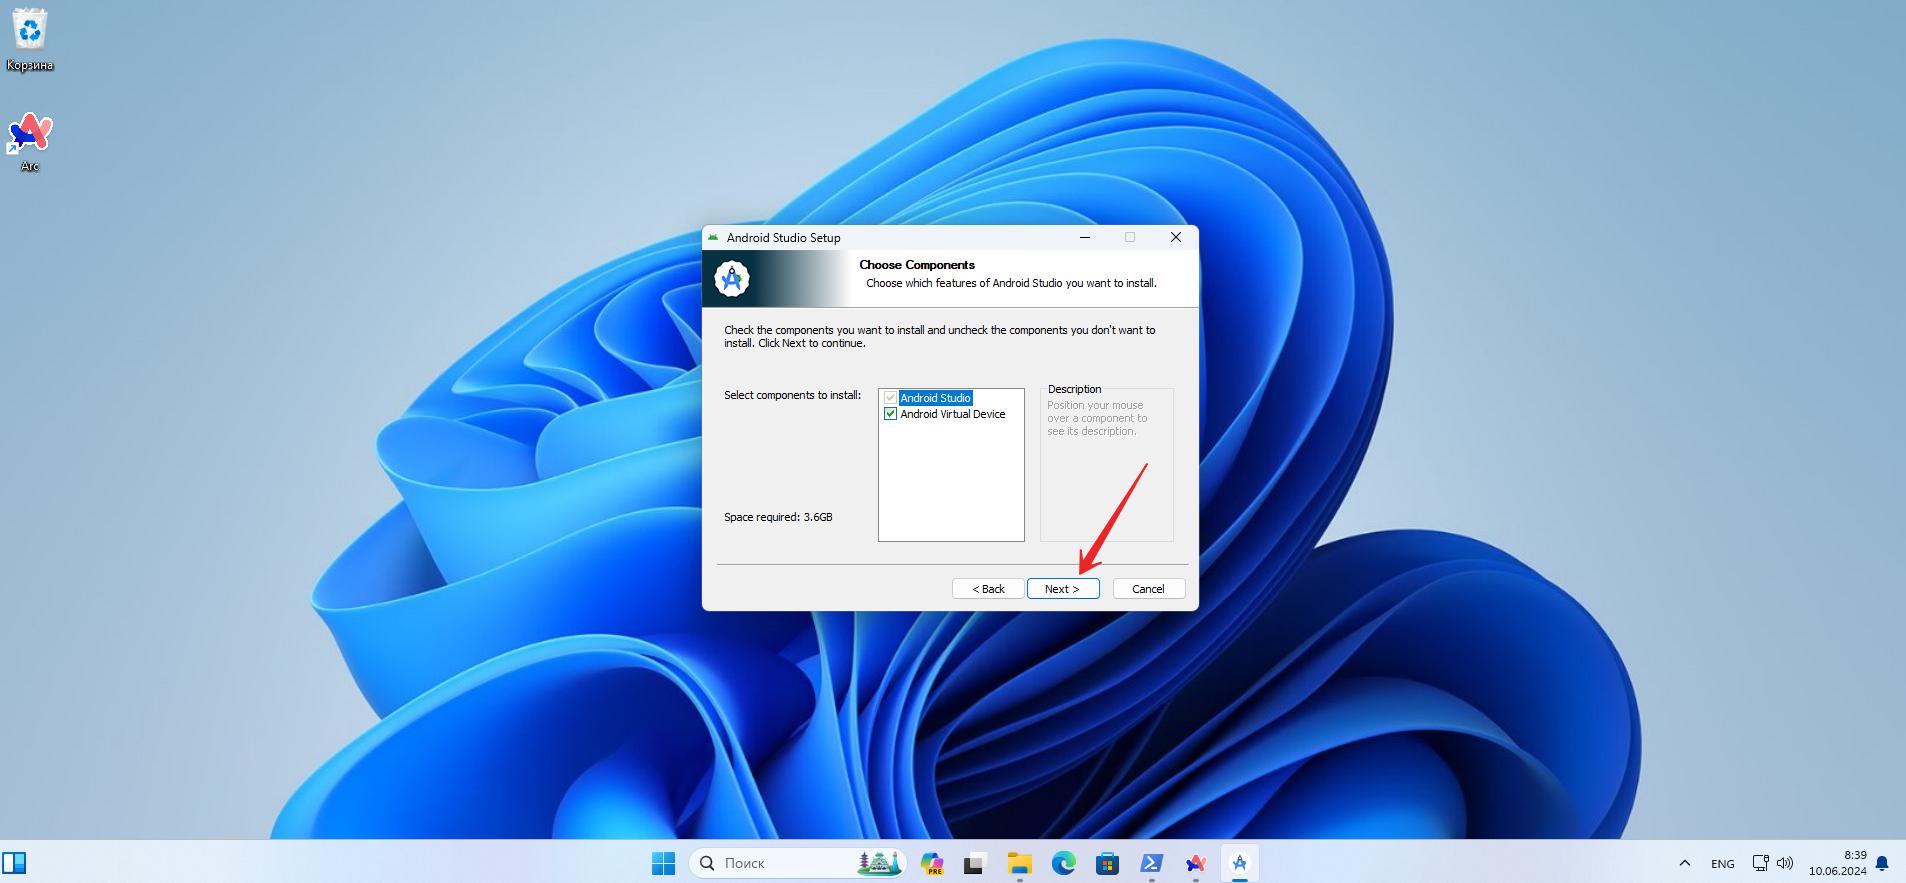Click the search highlight image in Поиск box
The width and height of the screenshot is (1906, 883).
(879, 863)
